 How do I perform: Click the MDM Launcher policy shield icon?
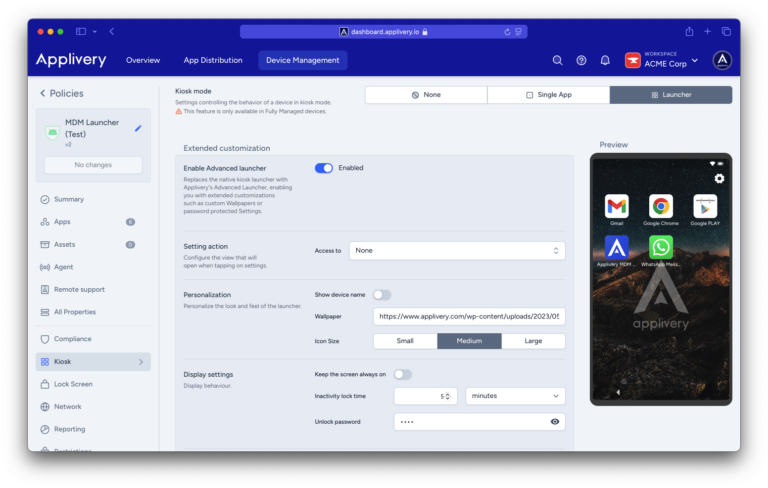pyautogui.click(x=52, y=132)
